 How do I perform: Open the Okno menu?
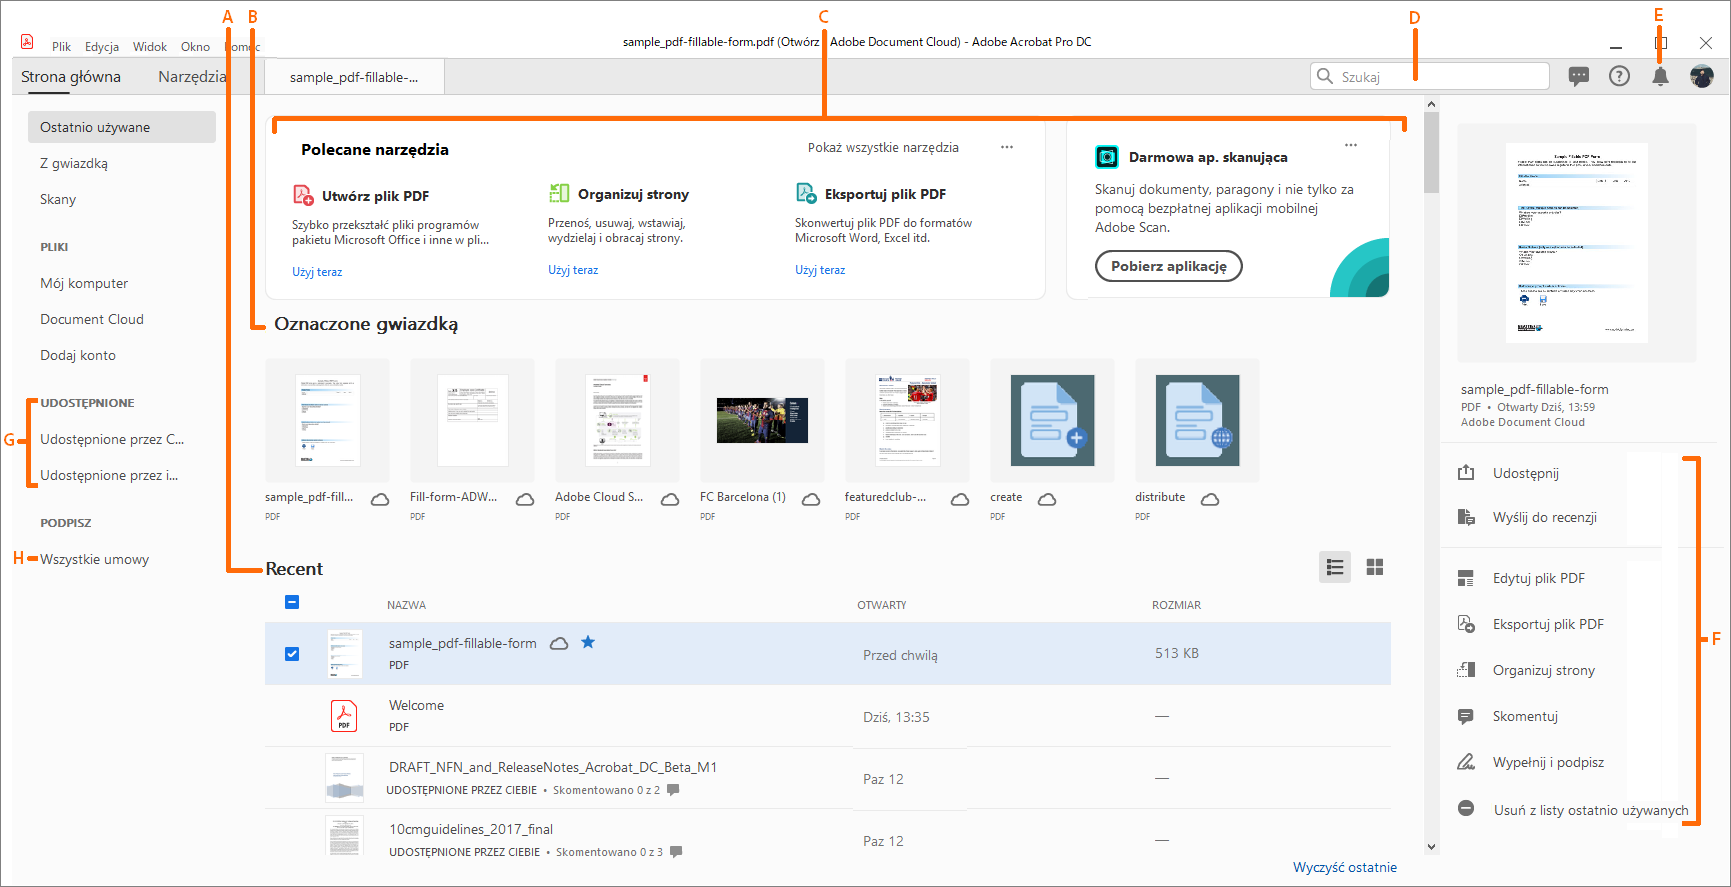pos(195,47)
